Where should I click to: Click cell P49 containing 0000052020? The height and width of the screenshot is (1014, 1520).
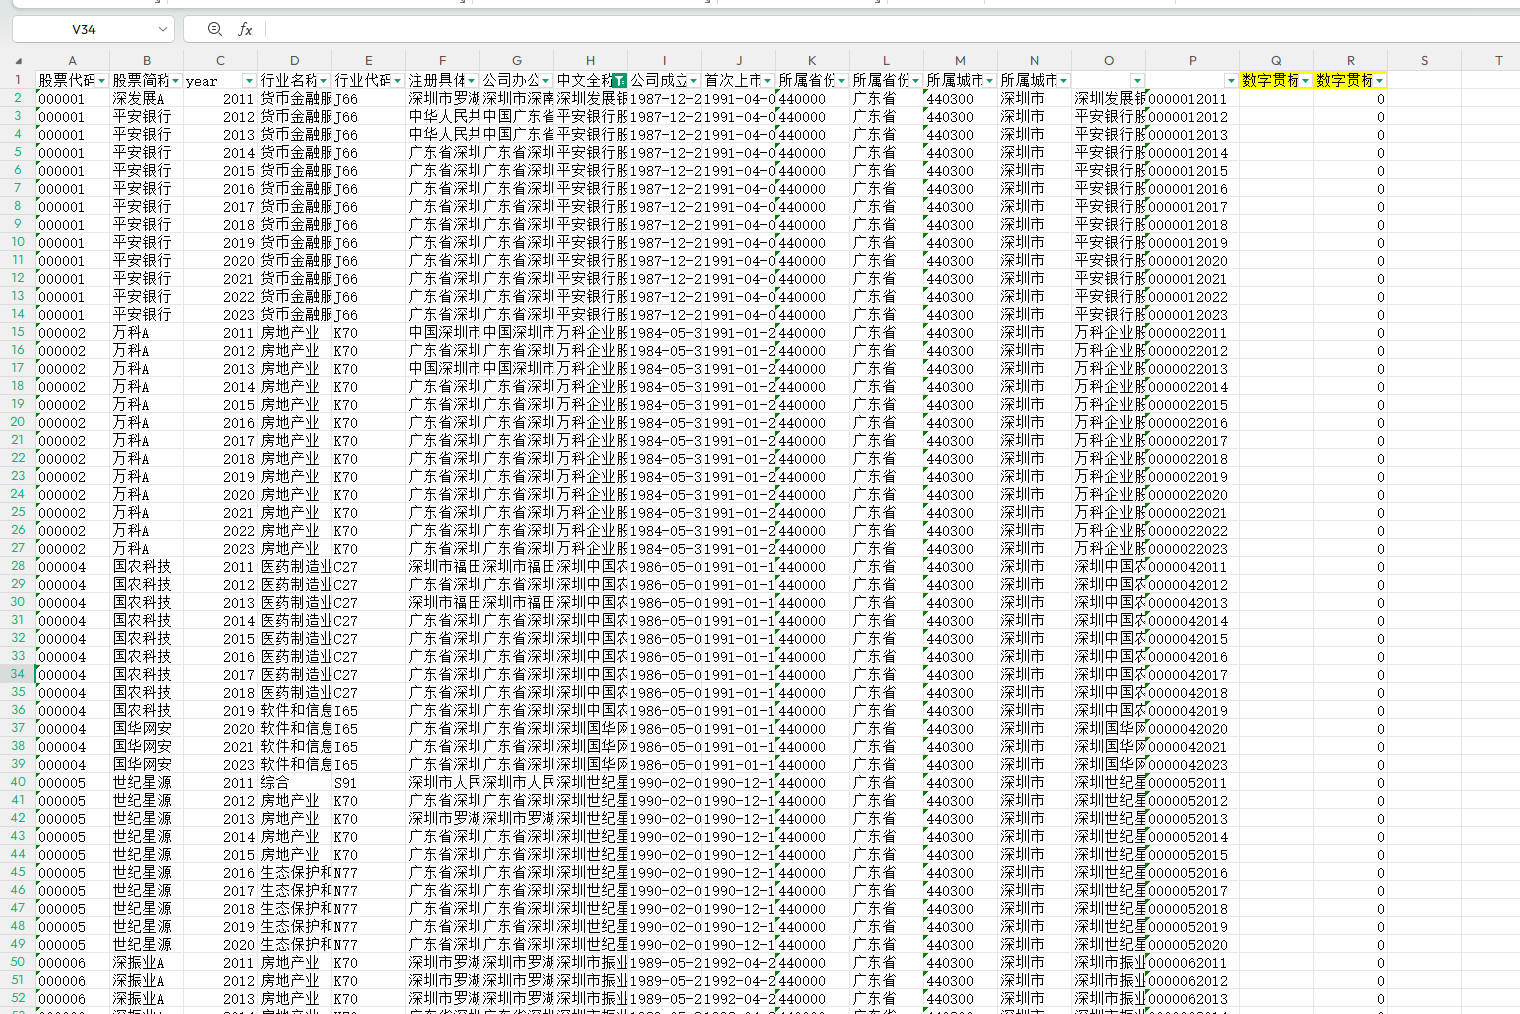click(1192, 945)
